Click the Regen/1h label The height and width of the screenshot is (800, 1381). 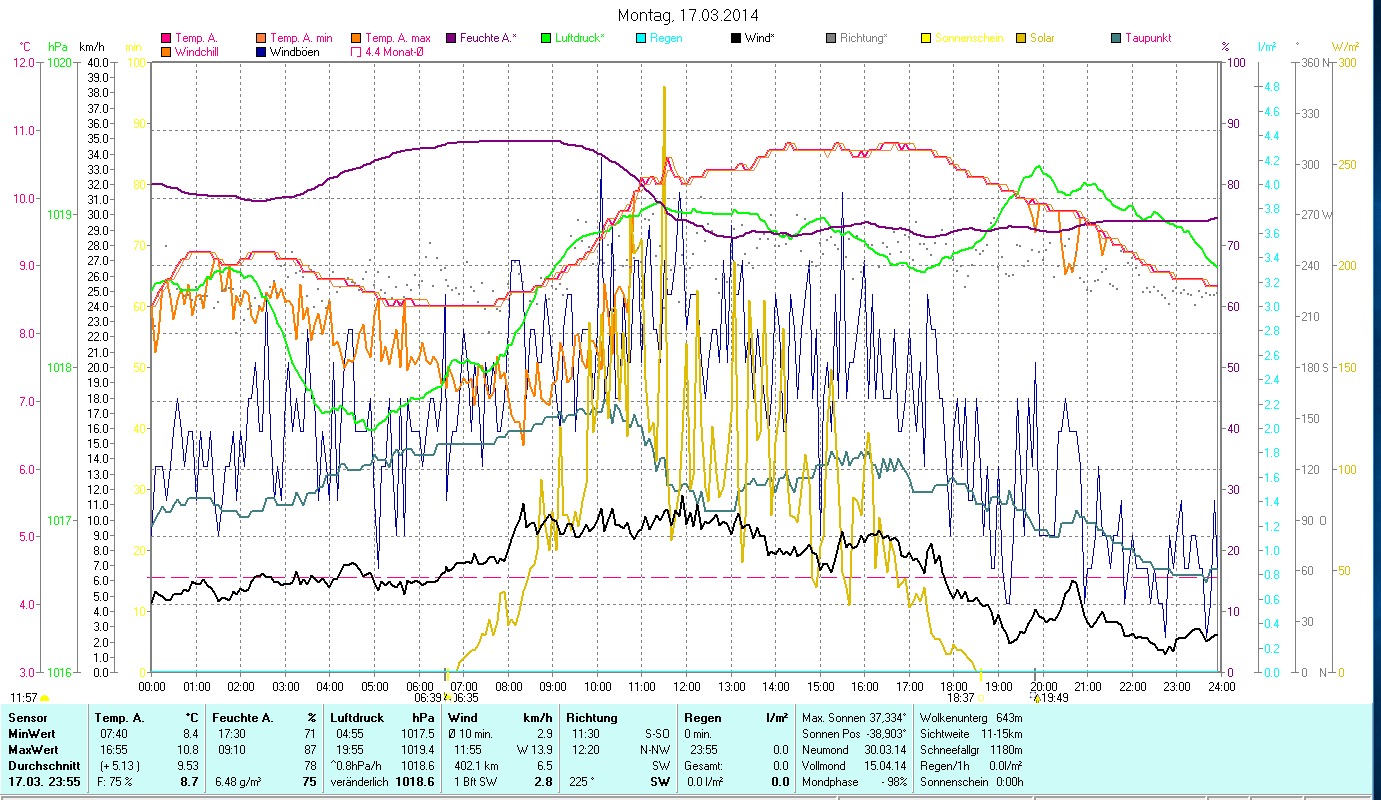(x=946, y=765)
